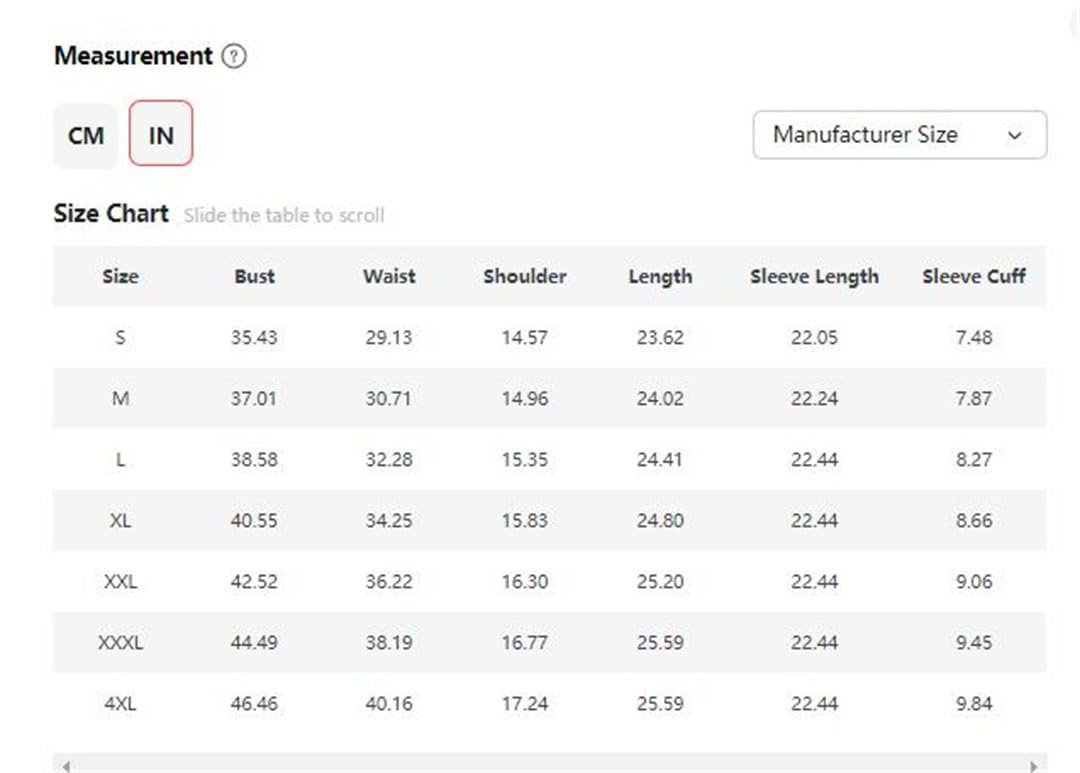Switch units to CM
The width and height of the screenshot is (1080, 773).
(x=86, y=135)
